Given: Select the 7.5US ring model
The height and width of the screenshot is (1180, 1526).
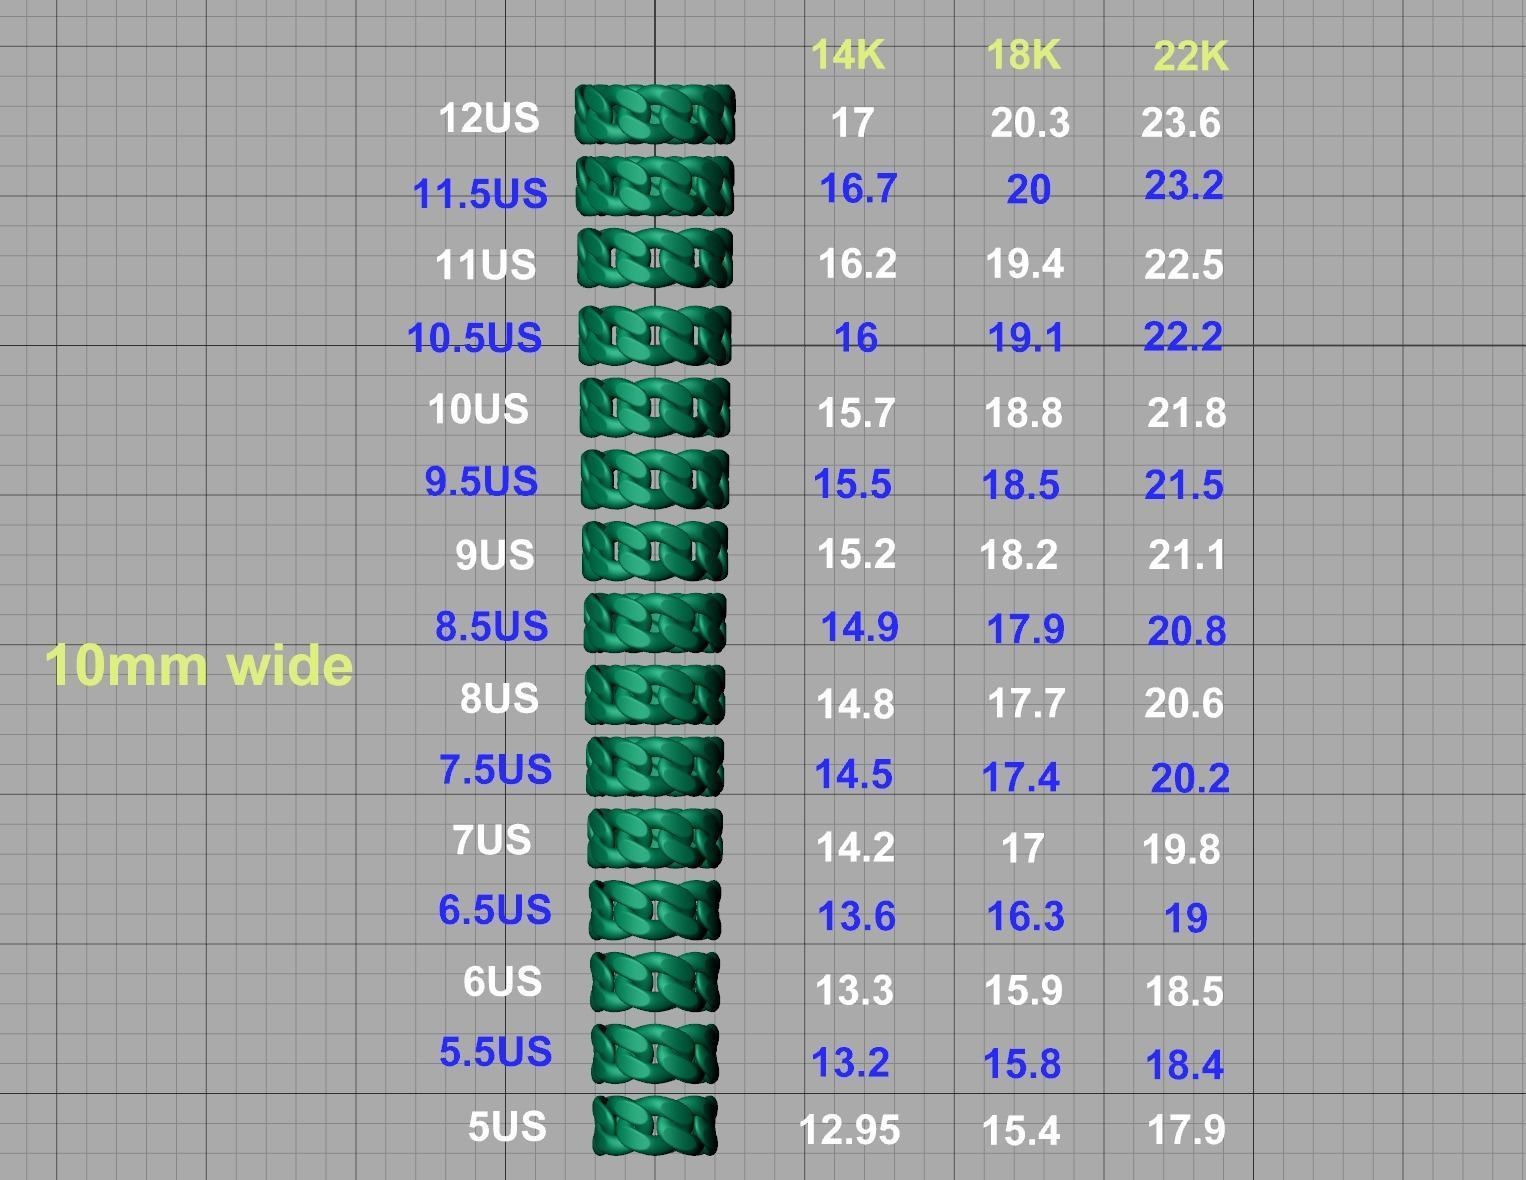Looking at the screenshot, I should pos(655,767).
